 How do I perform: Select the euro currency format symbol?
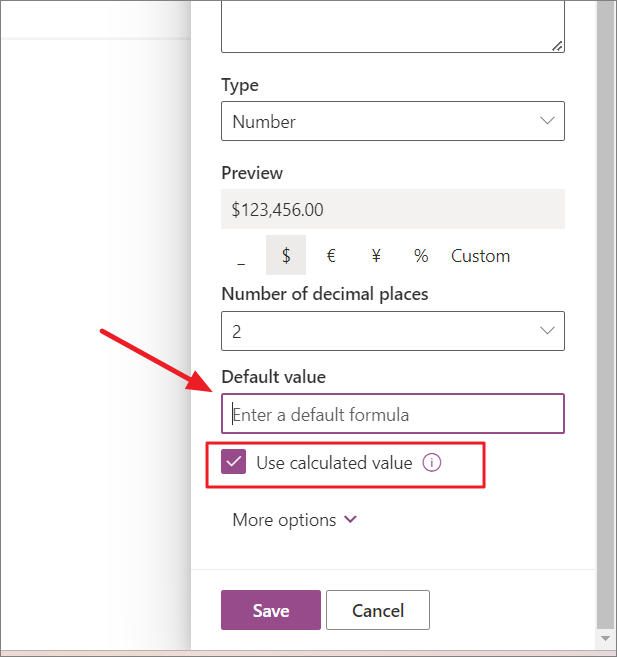pyautogui.click(x=331, y=256)
